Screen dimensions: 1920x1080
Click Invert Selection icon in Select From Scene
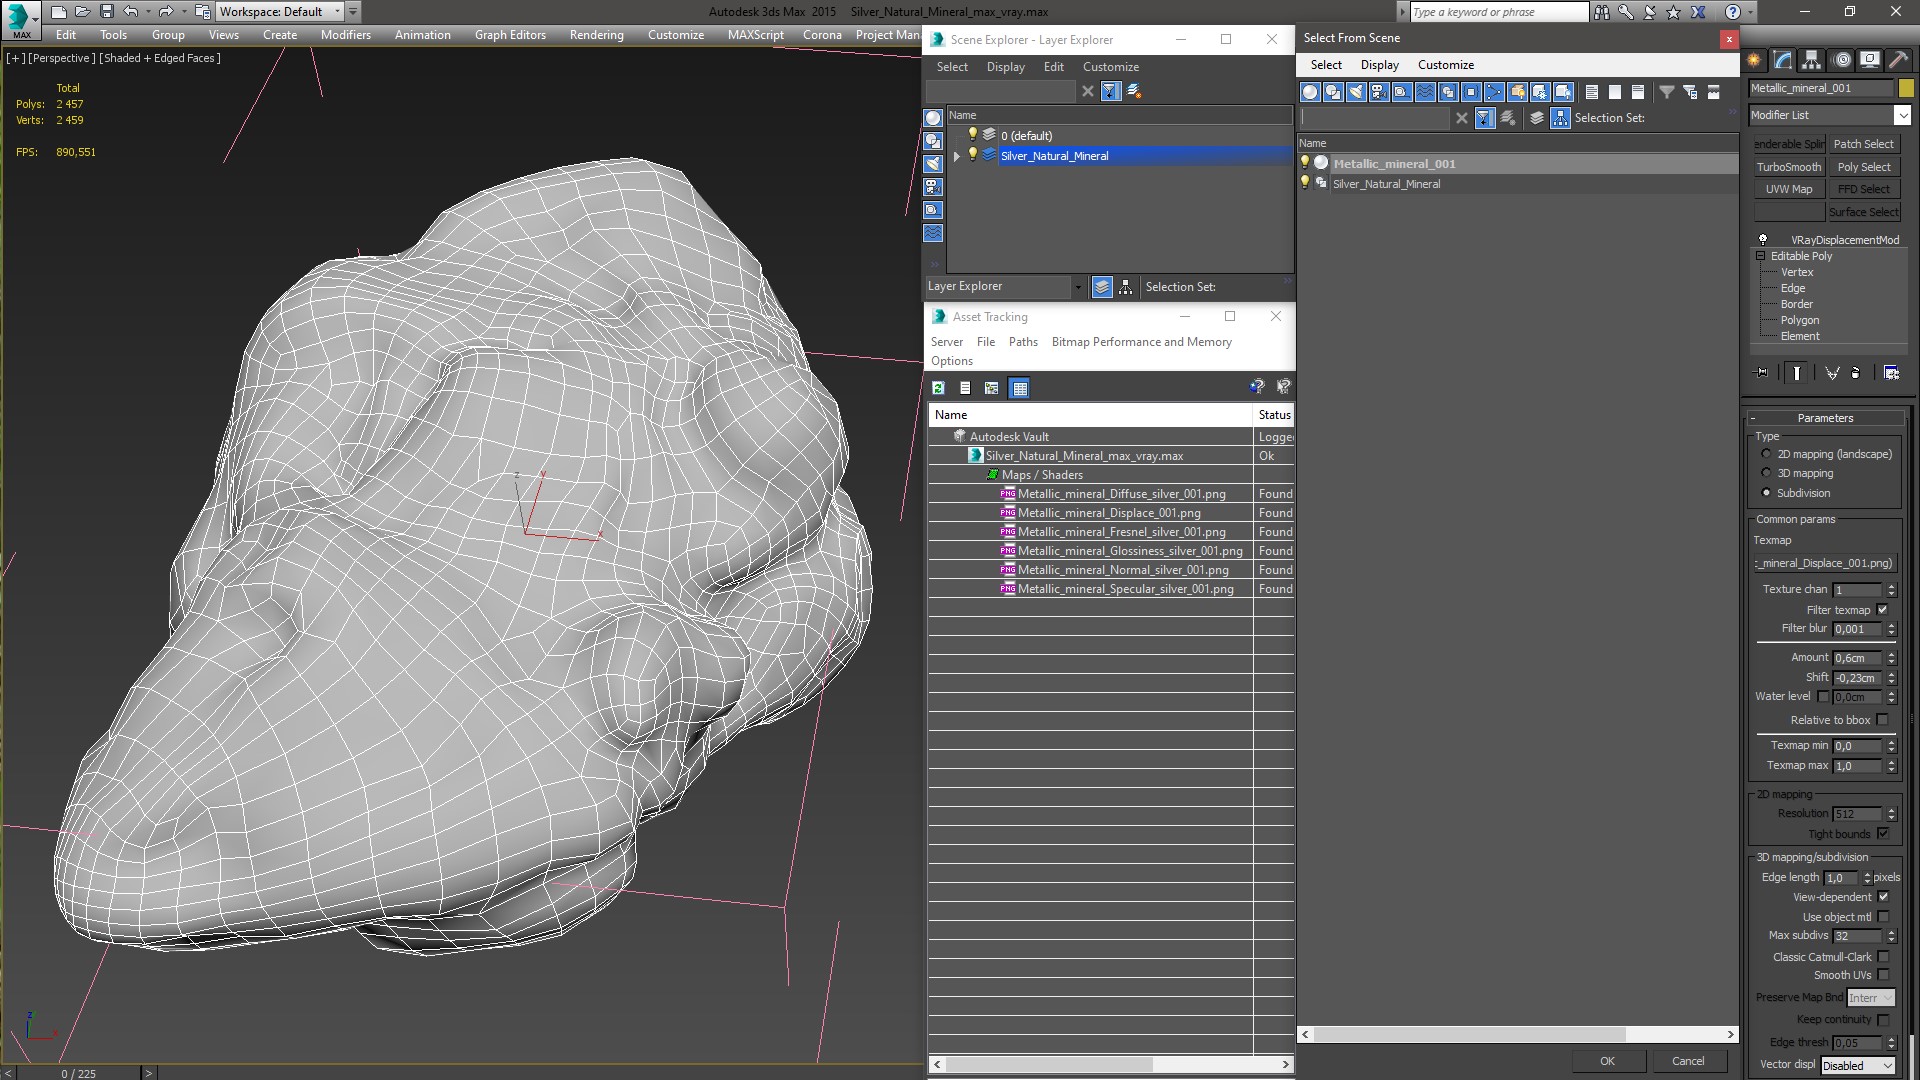coord(1638,92)
